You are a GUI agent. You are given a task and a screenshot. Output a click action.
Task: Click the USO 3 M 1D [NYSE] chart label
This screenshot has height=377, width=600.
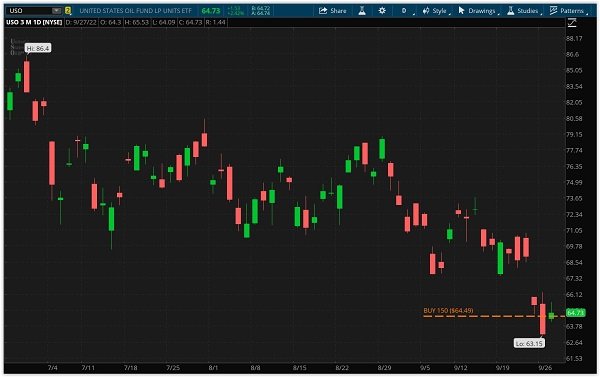tap(34, 22)
